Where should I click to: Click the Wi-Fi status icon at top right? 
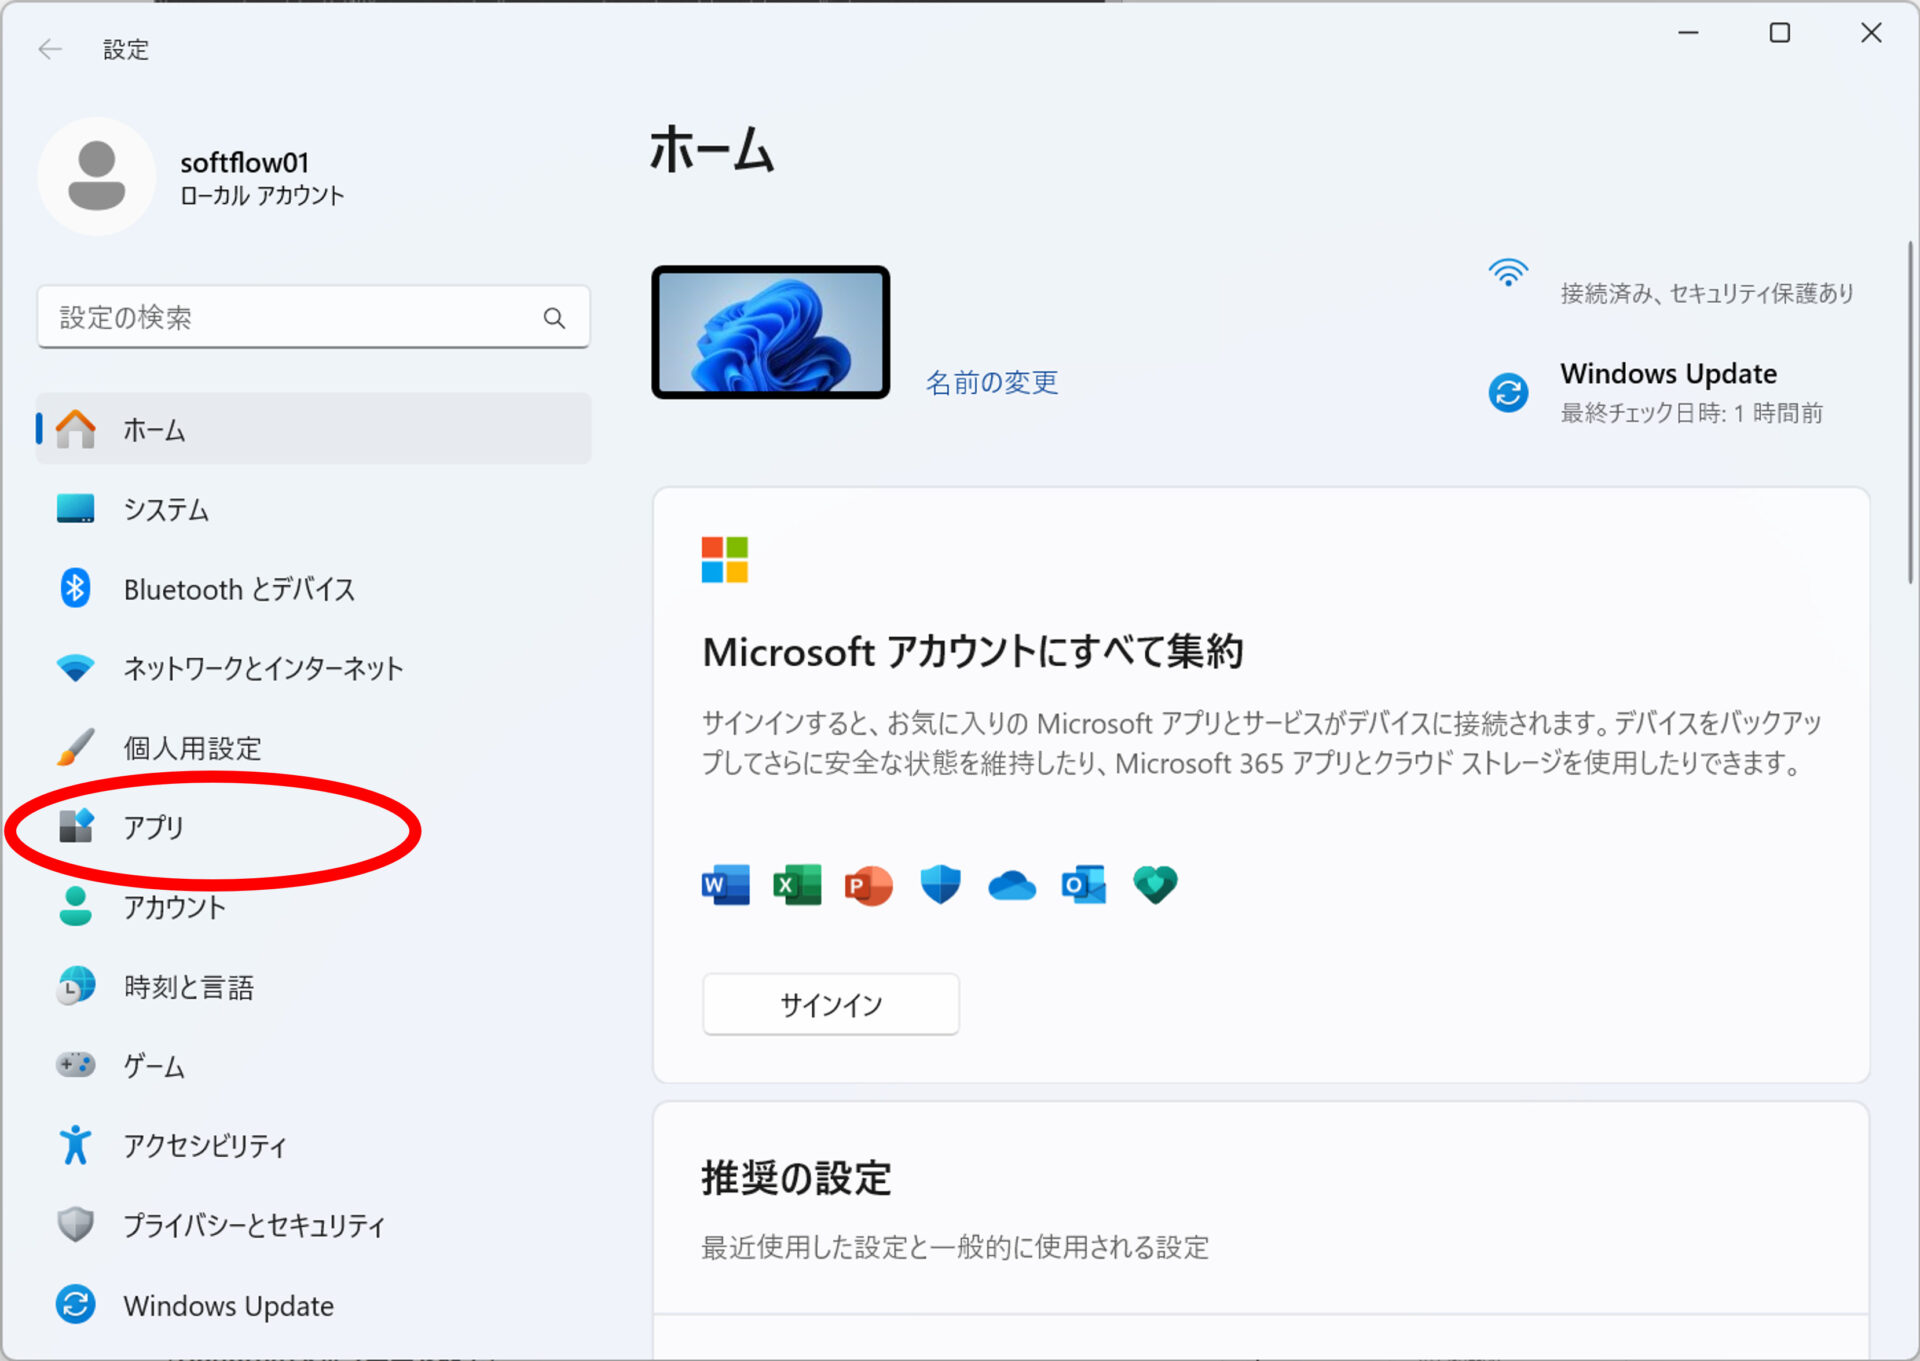click(1508, 272)
